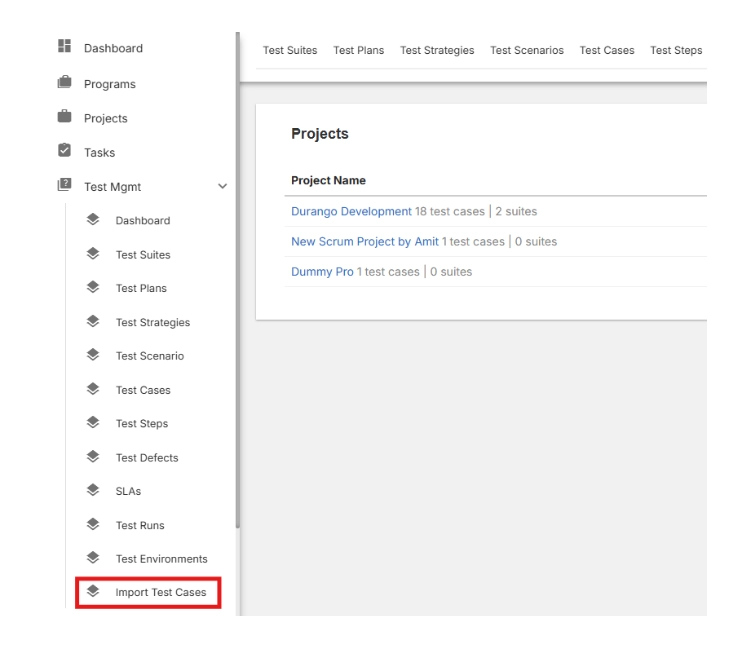
Task: Click the layers icon beside SLAs
Action: (92, 491)
